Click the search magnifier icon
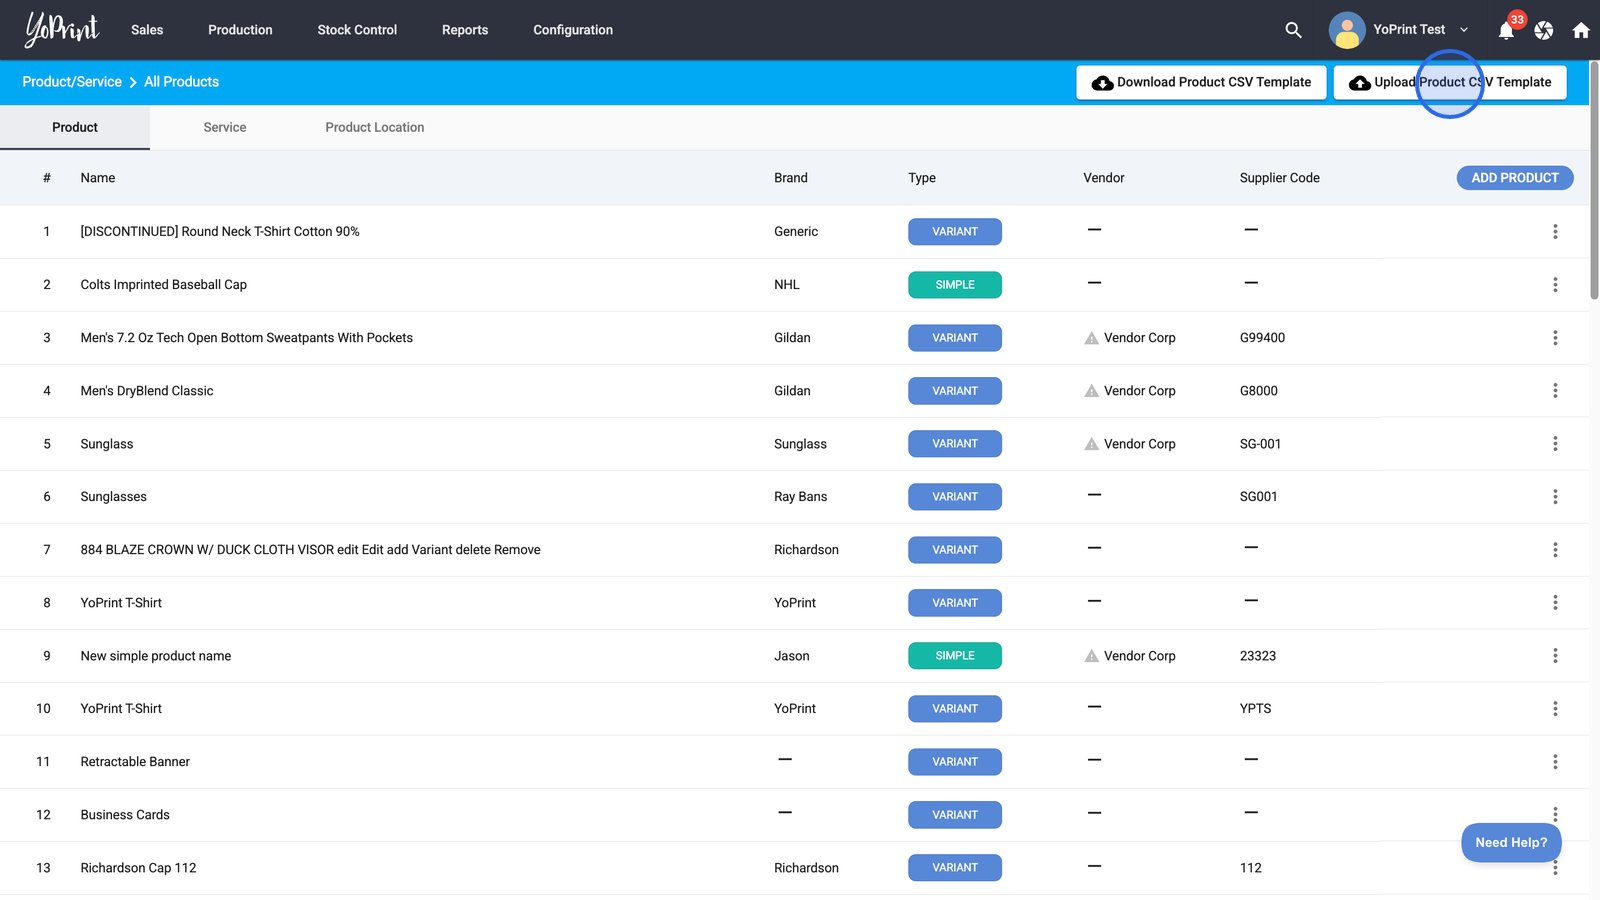The image size is (1600, 900). 1293,30
